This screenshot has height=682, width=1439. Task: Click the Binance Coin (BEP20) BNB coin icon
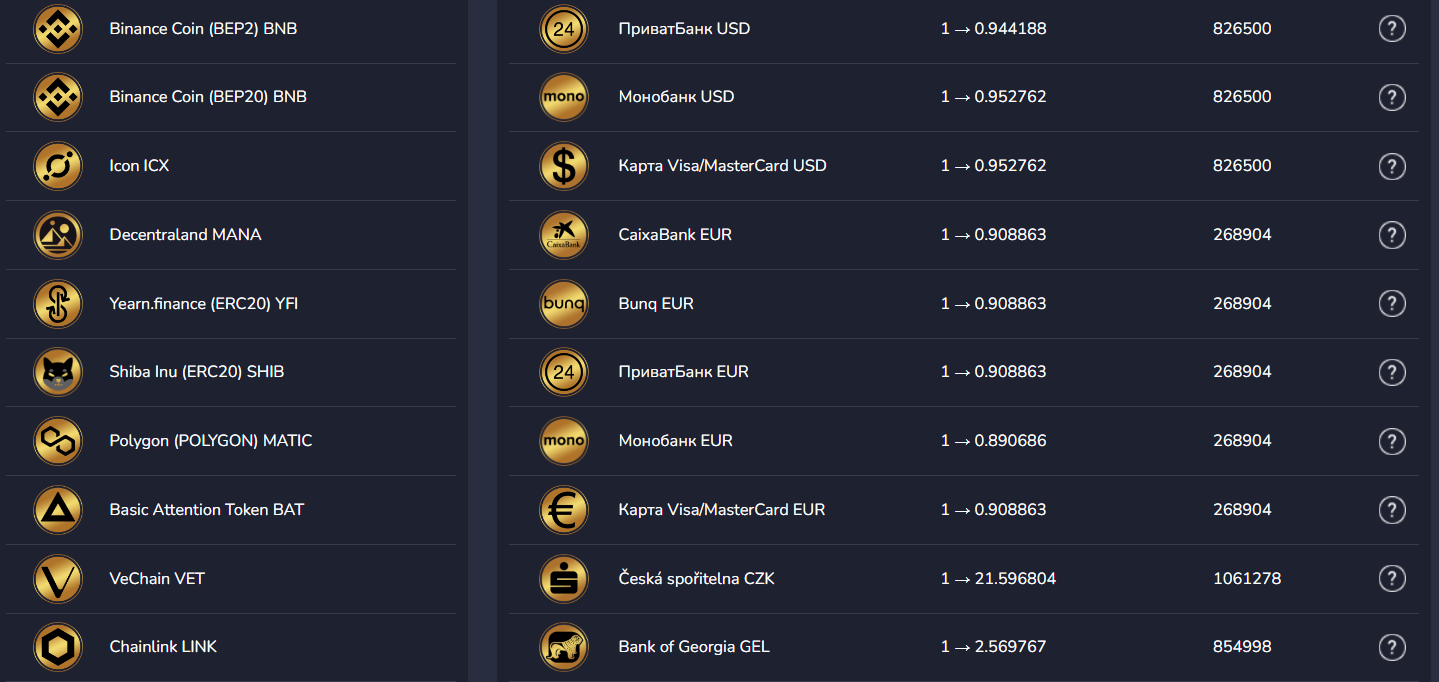click(x=58, y=97)
